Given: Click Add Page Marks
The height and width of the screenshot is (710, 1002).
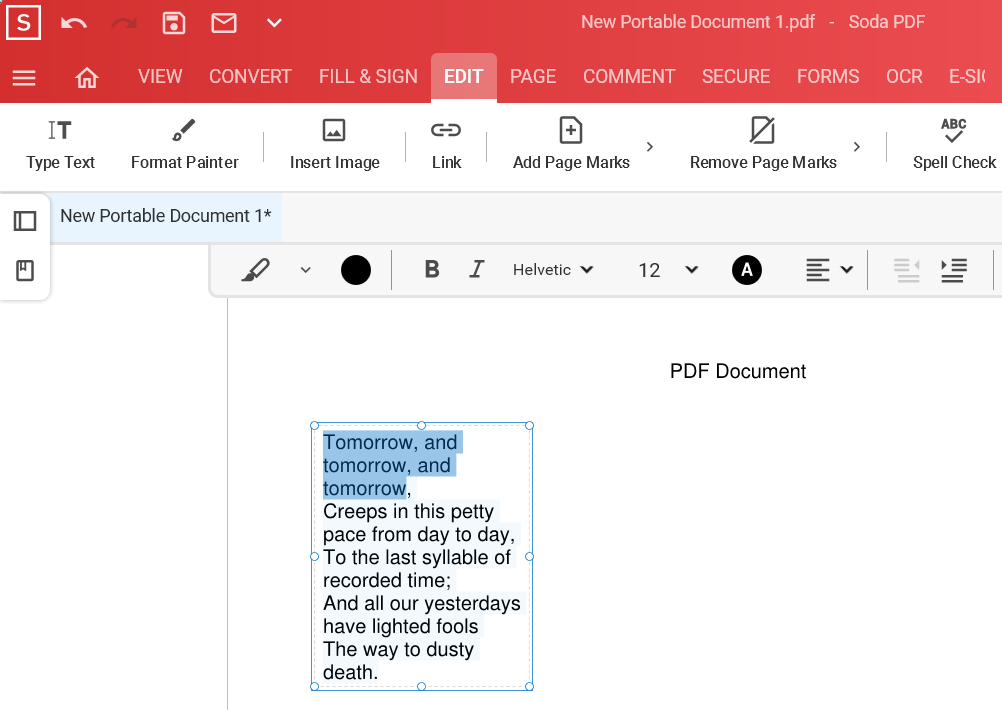Looking at the screenshot, I should [x=571, y=145].
